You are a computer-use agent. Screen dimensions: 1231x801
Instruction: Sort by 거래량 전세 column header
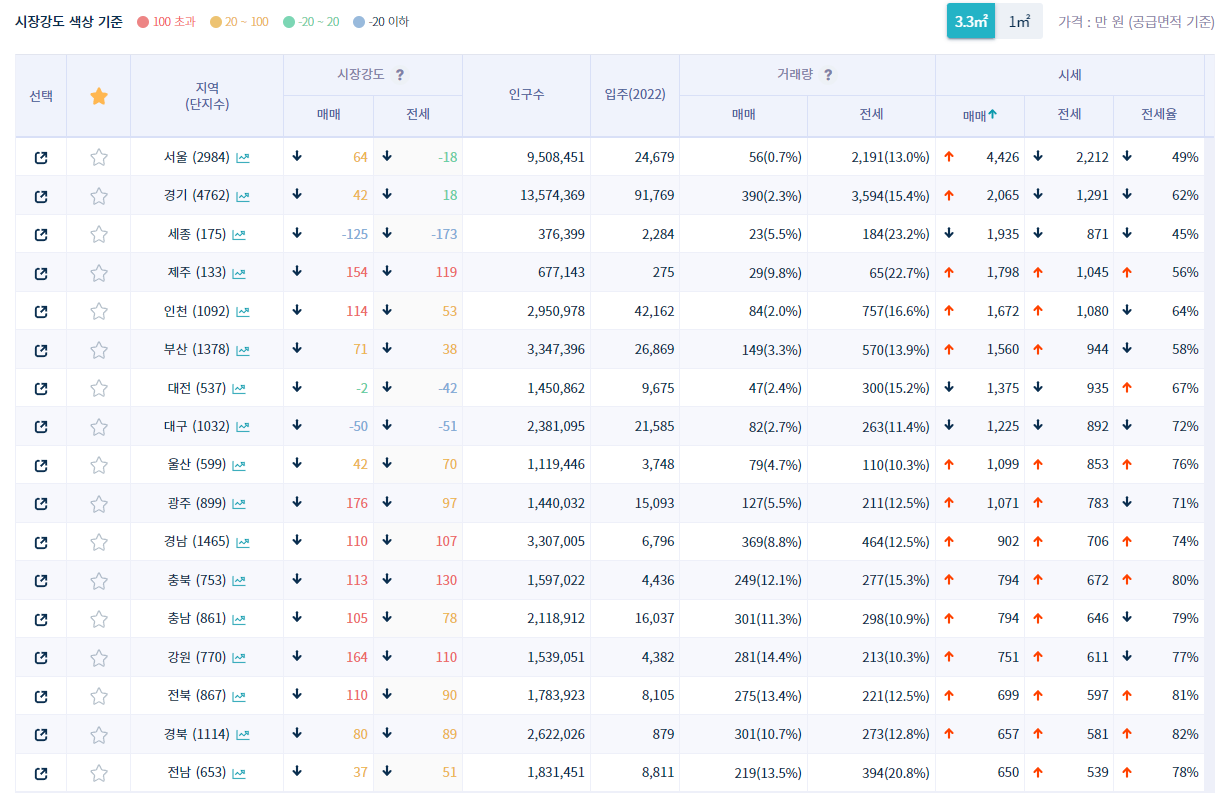tap(871, 115)
